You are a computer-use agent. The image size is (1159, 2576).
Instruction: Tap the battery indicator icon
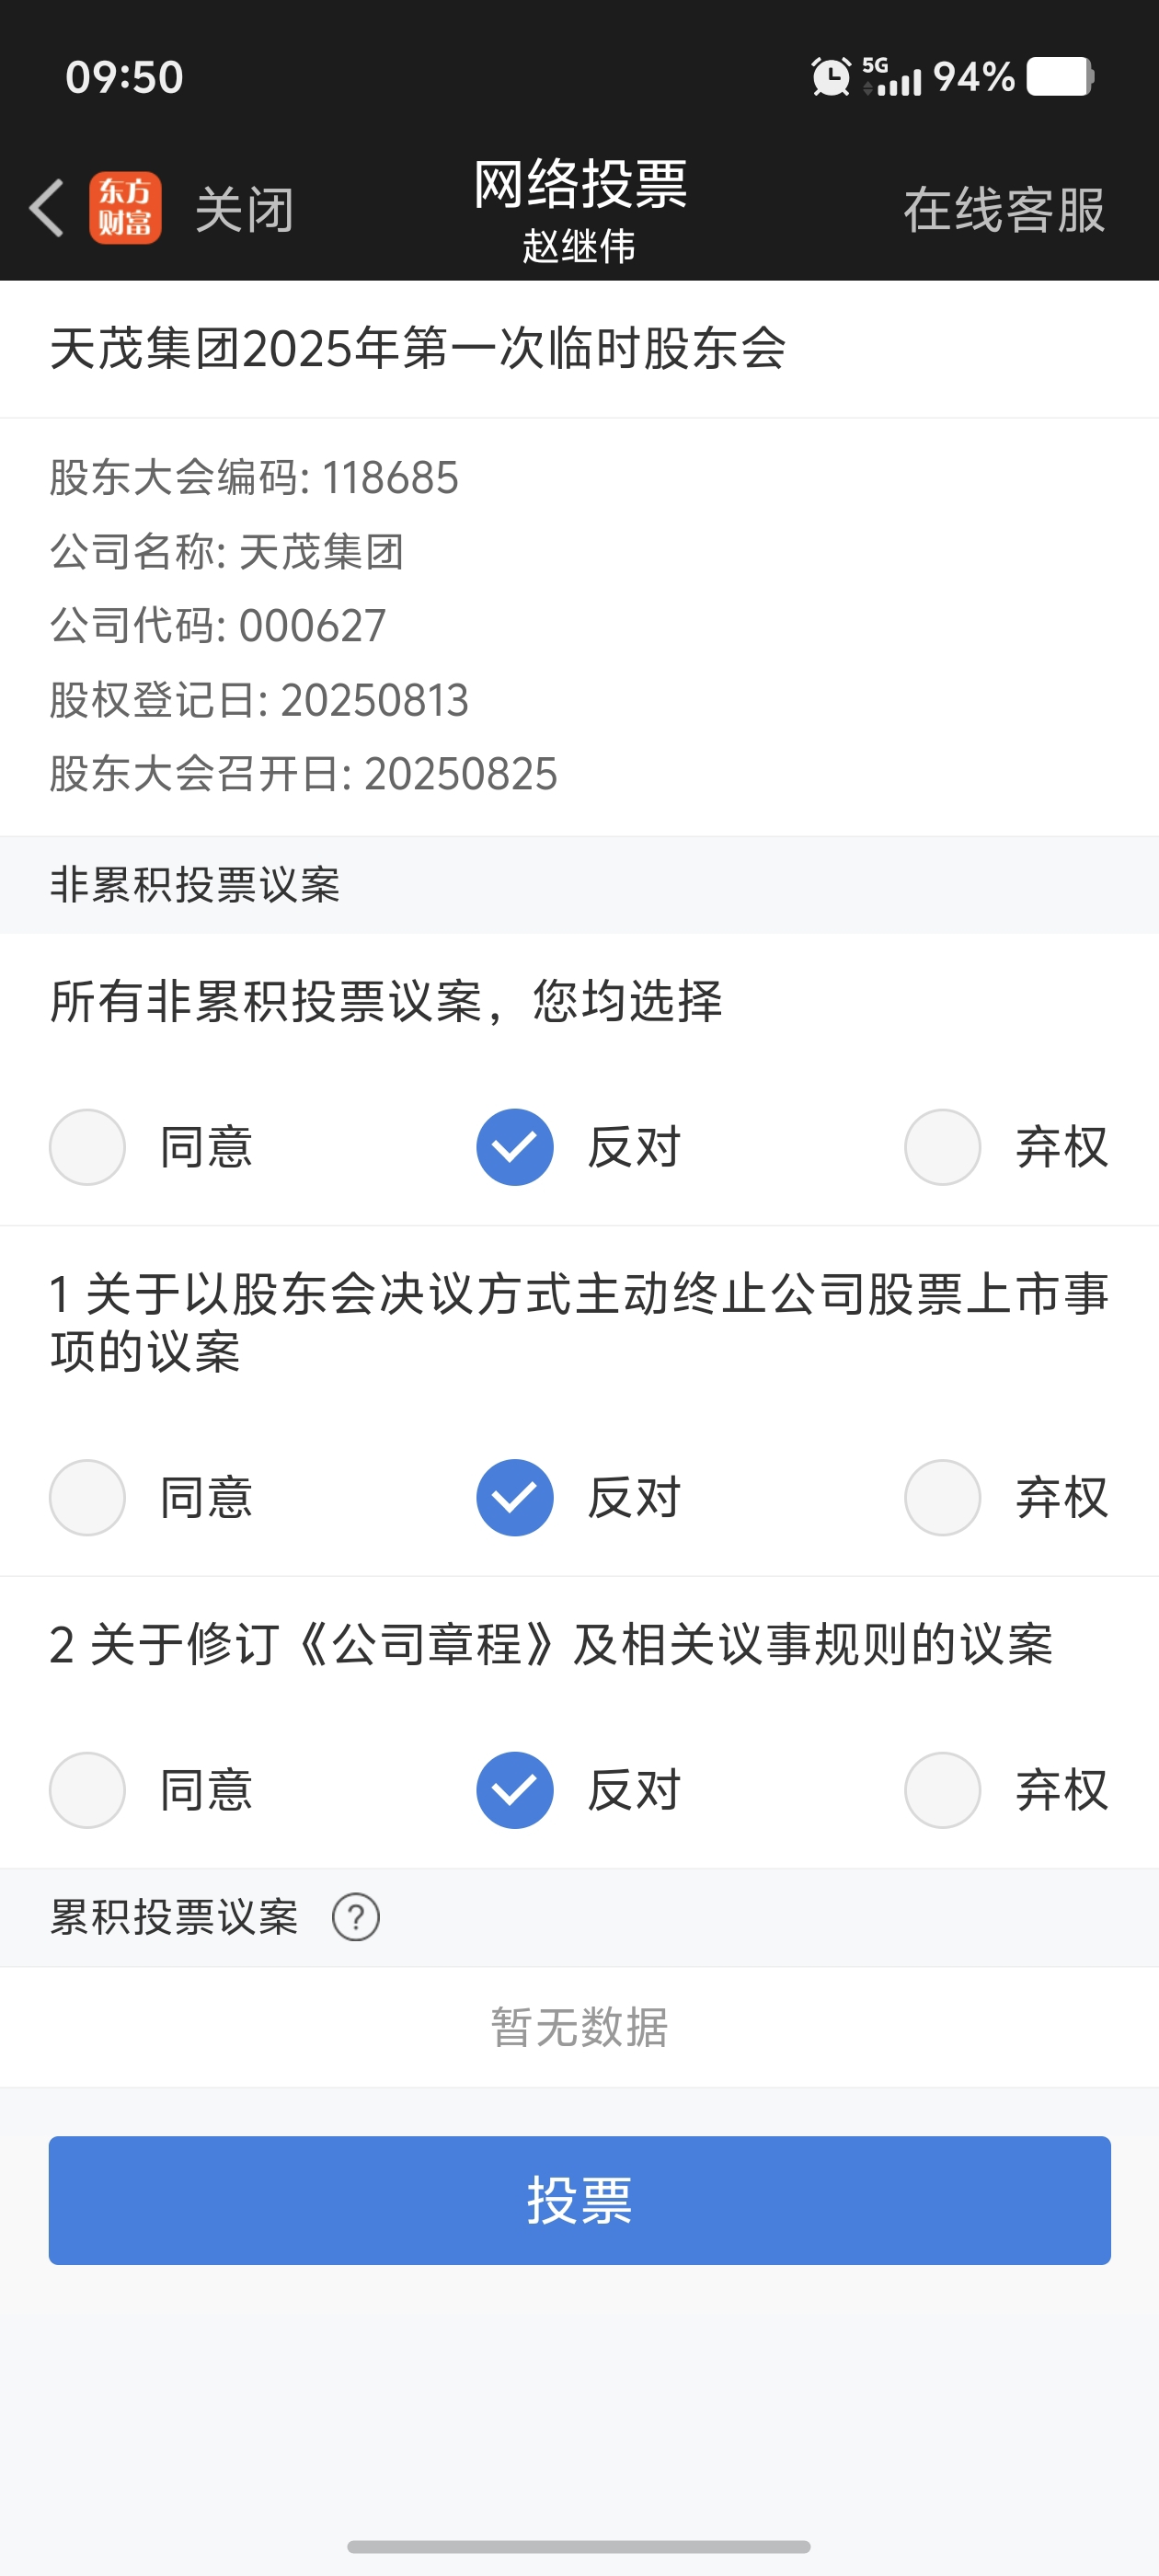coord(1060,76)
